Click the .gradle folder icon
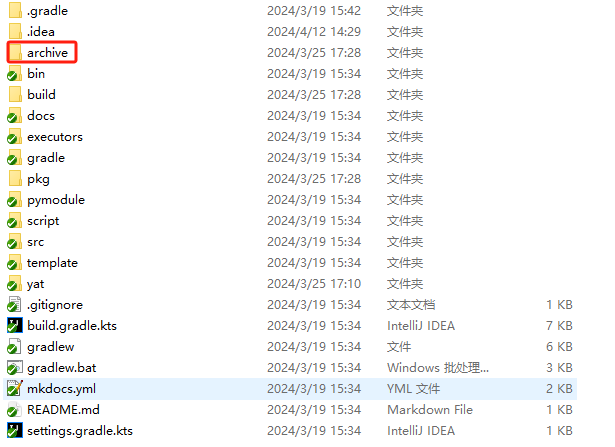The image size is (615, 447). [x=15, y=11]
